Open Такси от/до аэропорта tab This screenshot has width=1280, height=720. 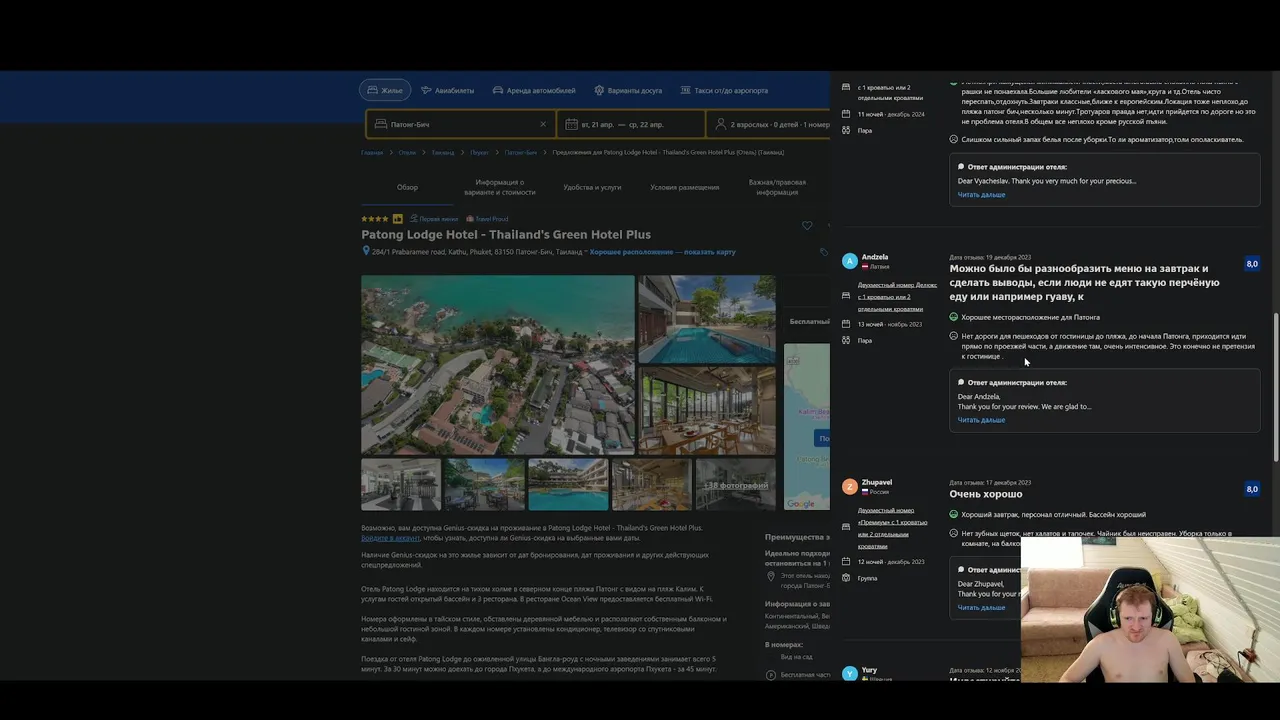click(724, 90)
